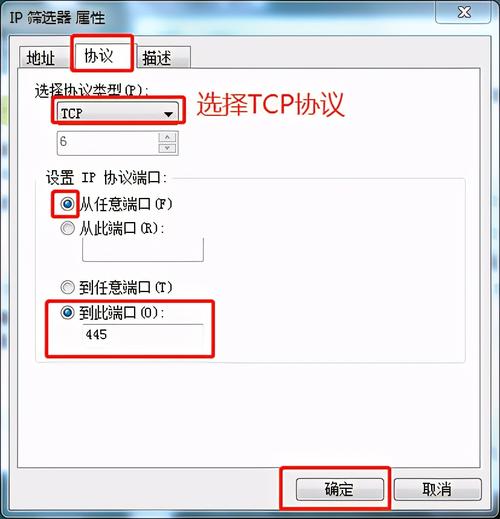Screen dimensions: 500x519
Task: Click the 取消 button
Action: coord(437,489)
